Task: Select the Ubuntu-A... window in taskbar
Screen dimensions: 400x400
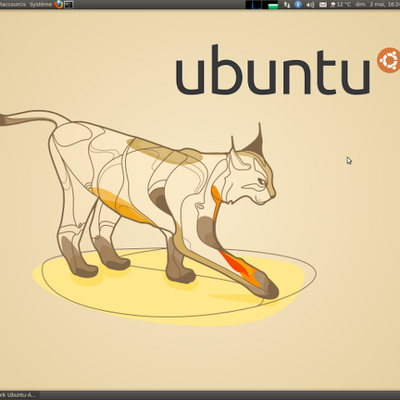Action: coord(19,395)
